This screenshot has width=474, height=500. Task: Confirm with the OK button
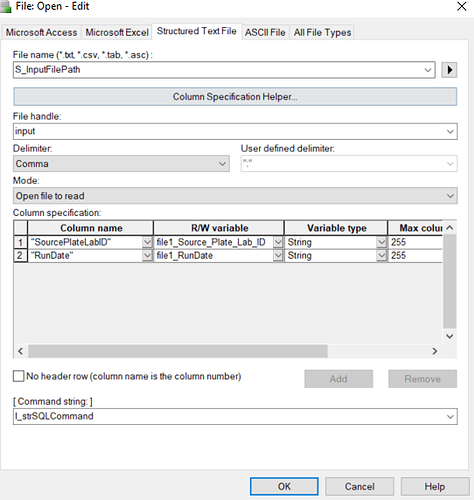[x=284, y=486]
